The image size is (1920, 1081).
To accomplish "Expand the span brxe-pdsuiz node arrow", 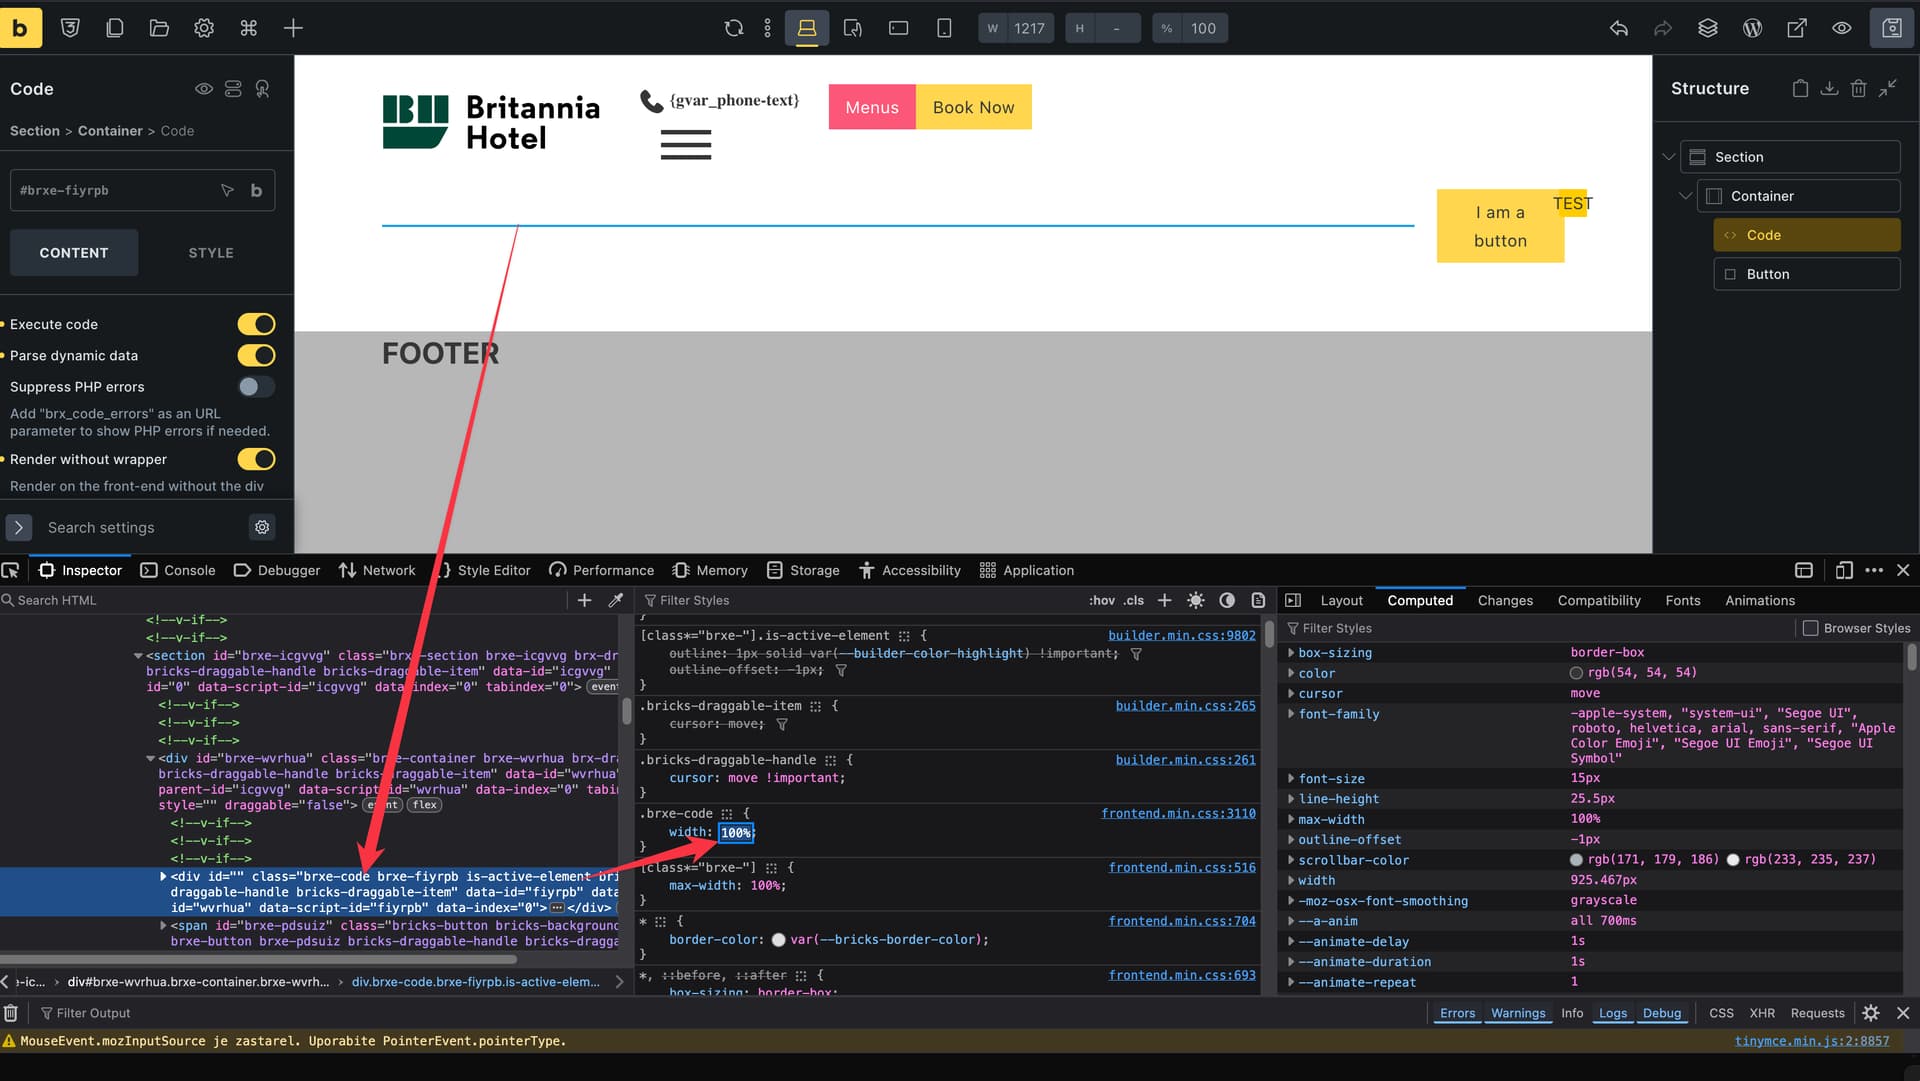I will pos(163,926).
